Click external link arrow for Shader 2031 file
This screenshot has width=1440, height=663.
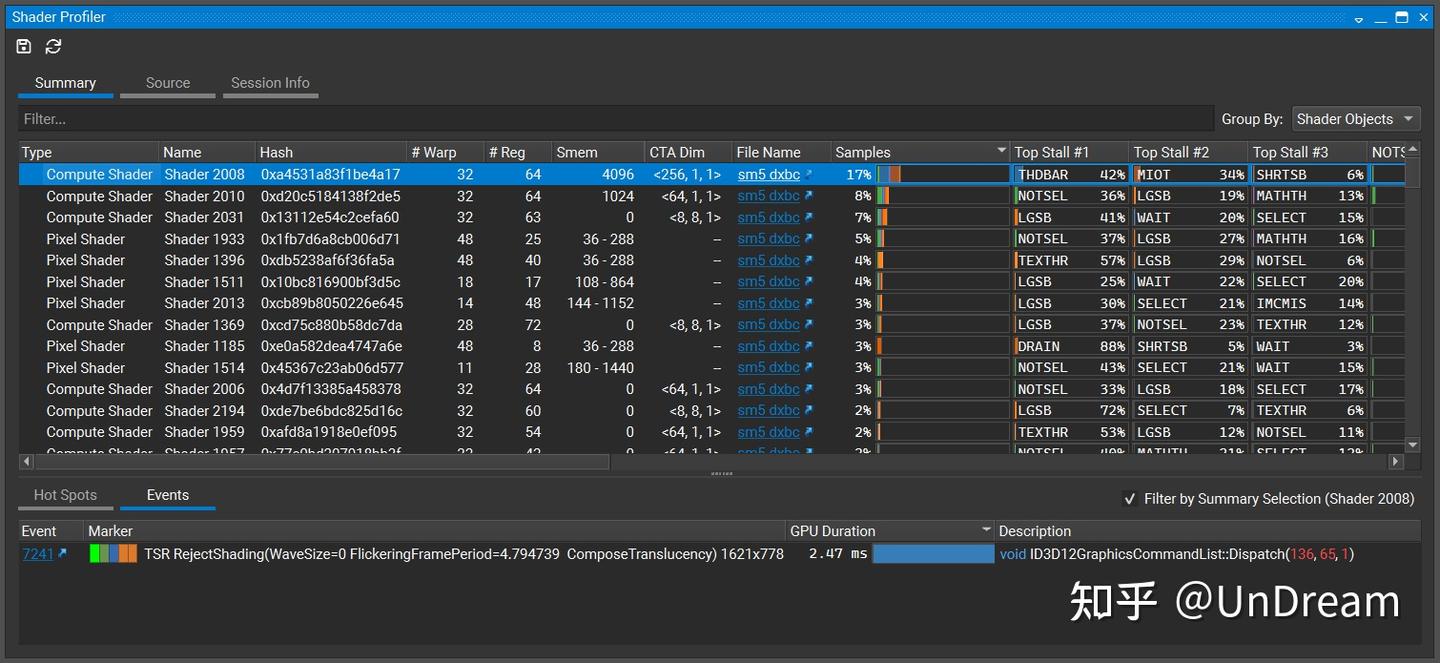(809, 217)
